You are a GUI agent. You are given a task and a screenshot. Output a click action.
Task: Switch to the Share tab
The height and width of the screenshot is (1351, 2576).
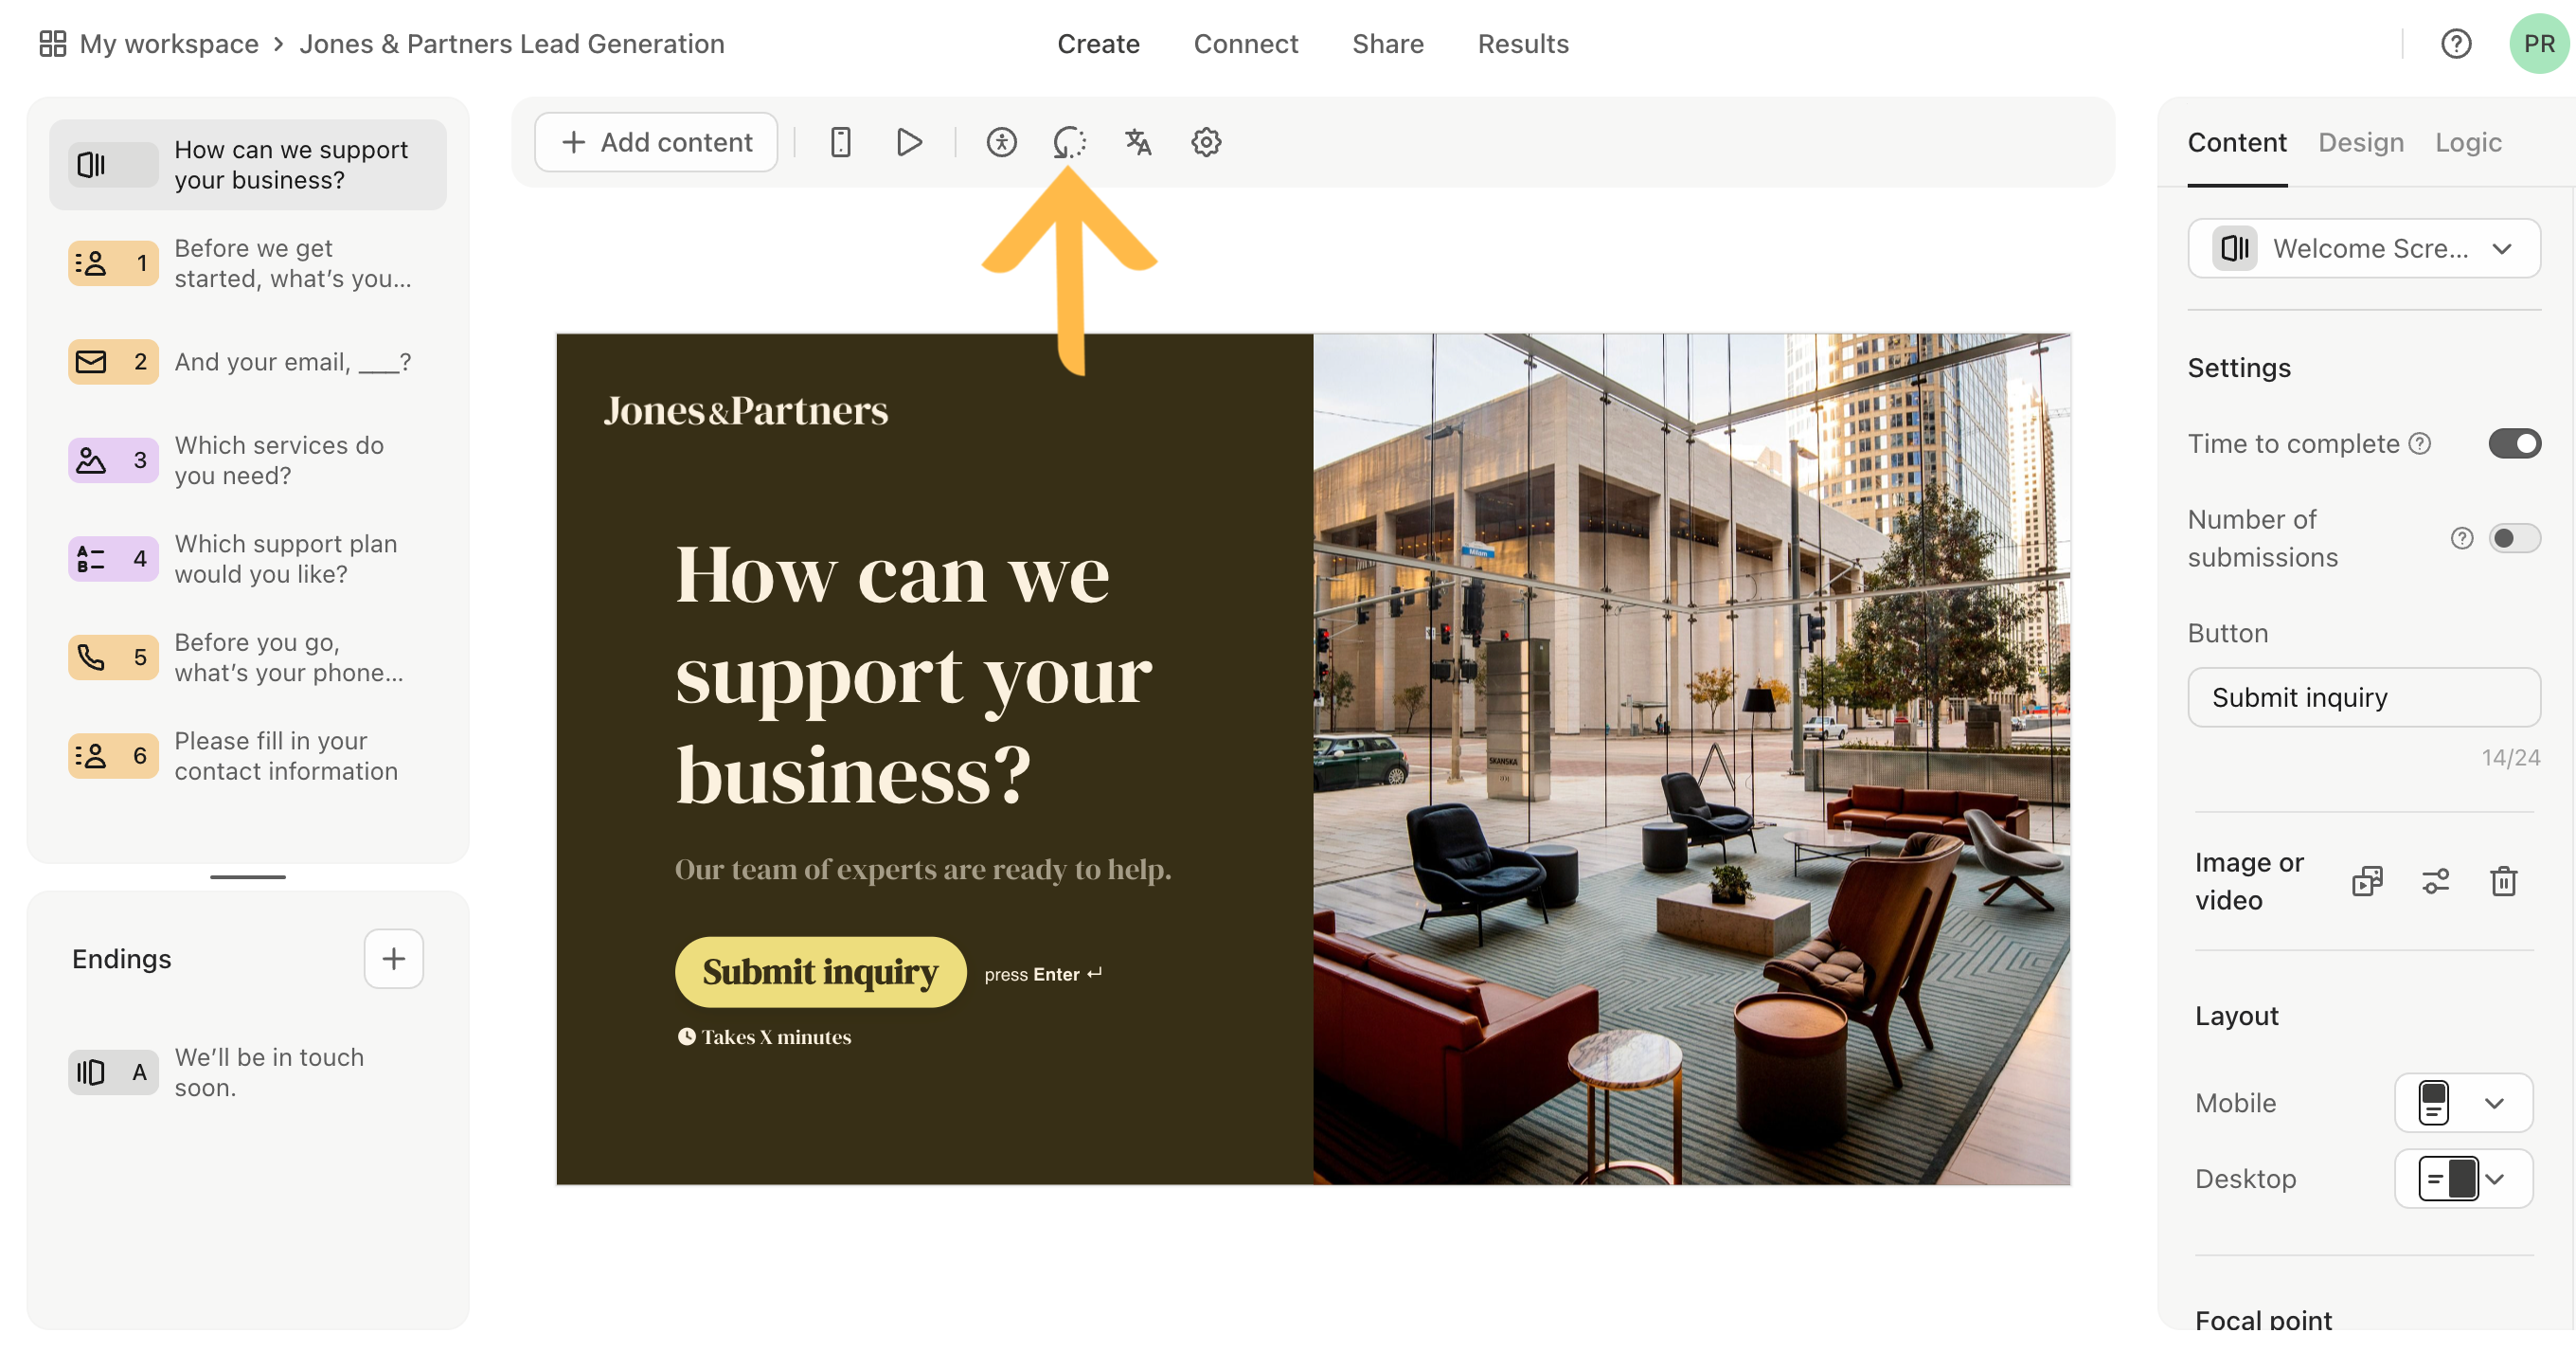point(1387,44)
